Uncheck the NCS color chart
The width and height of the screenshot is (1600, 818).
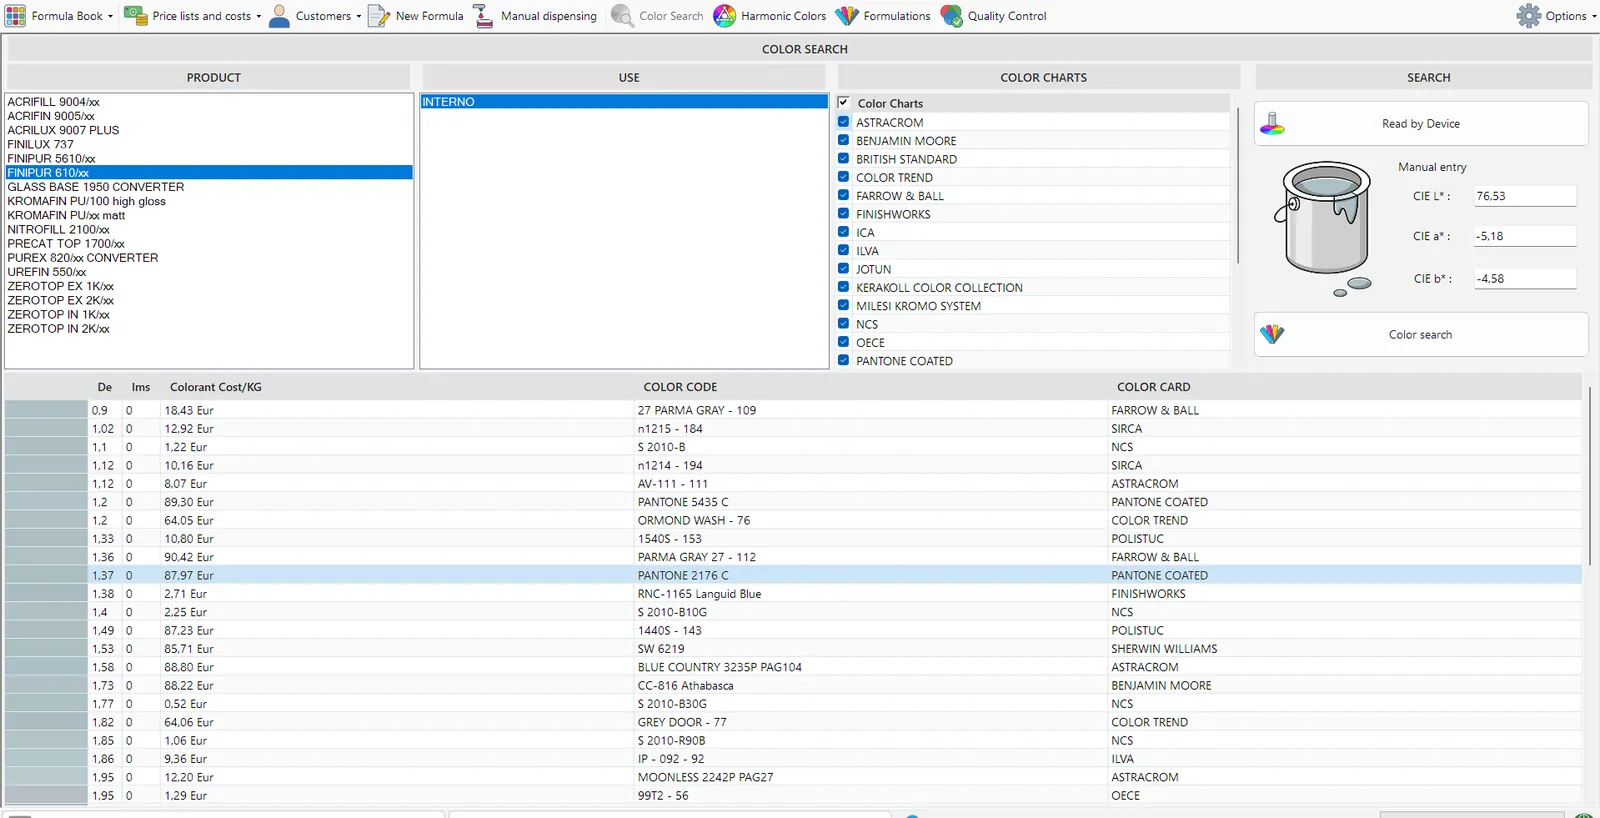click(x=843, y=324)
